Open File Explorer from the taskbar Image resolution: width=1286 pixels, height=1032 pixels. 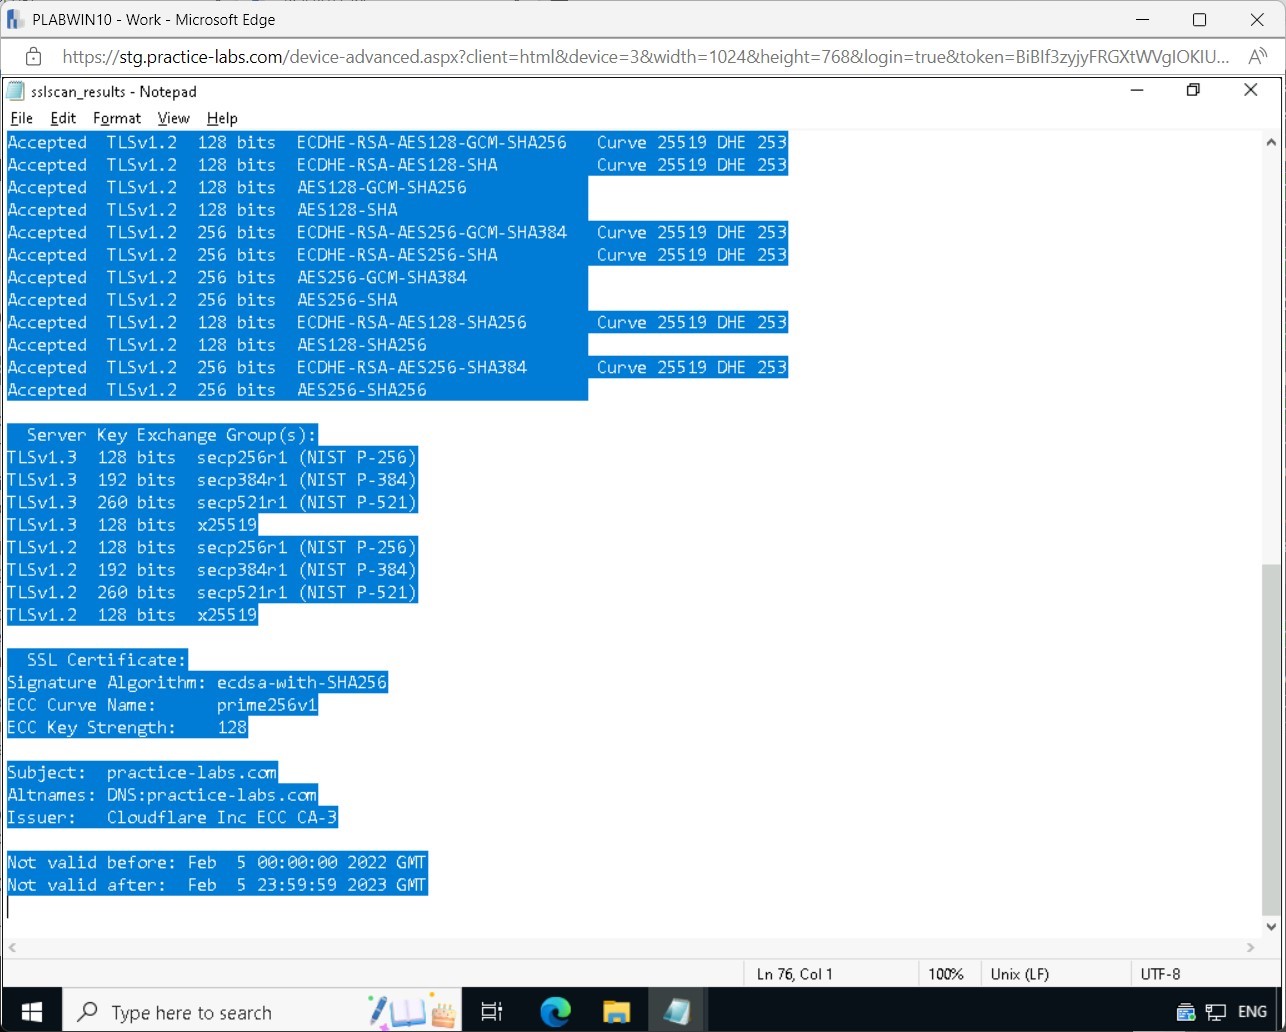click(616, 1012)
